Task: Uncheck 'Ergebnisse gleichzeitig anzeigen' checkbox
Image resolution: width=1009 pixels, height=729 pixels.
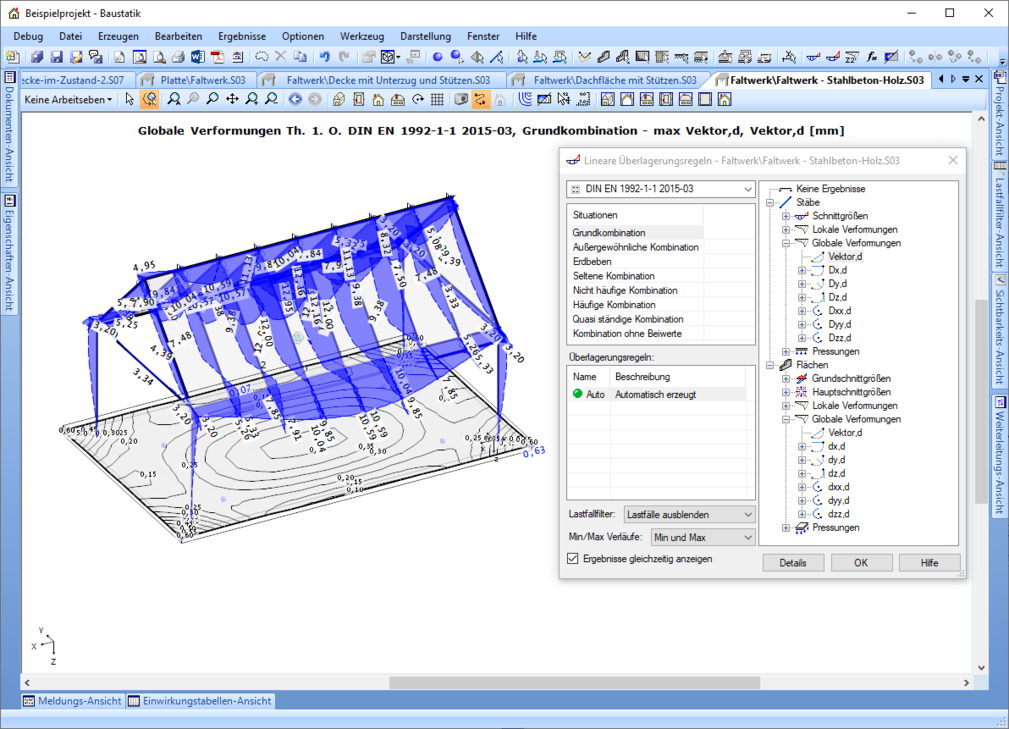Action: click(x=573, y=559)
